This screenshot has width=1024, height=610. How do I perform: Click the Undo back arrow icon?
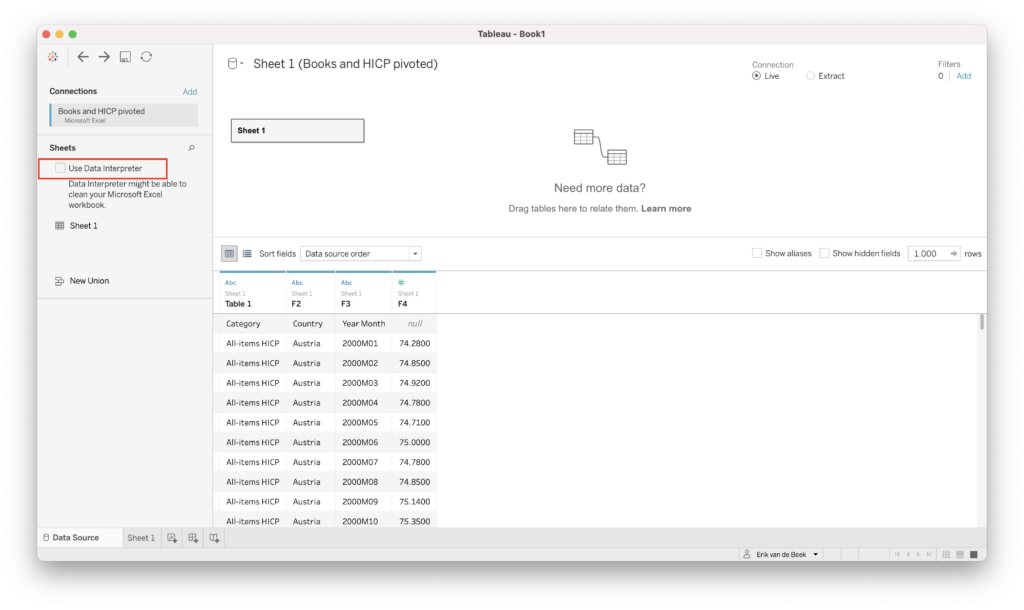coord(83,57)
